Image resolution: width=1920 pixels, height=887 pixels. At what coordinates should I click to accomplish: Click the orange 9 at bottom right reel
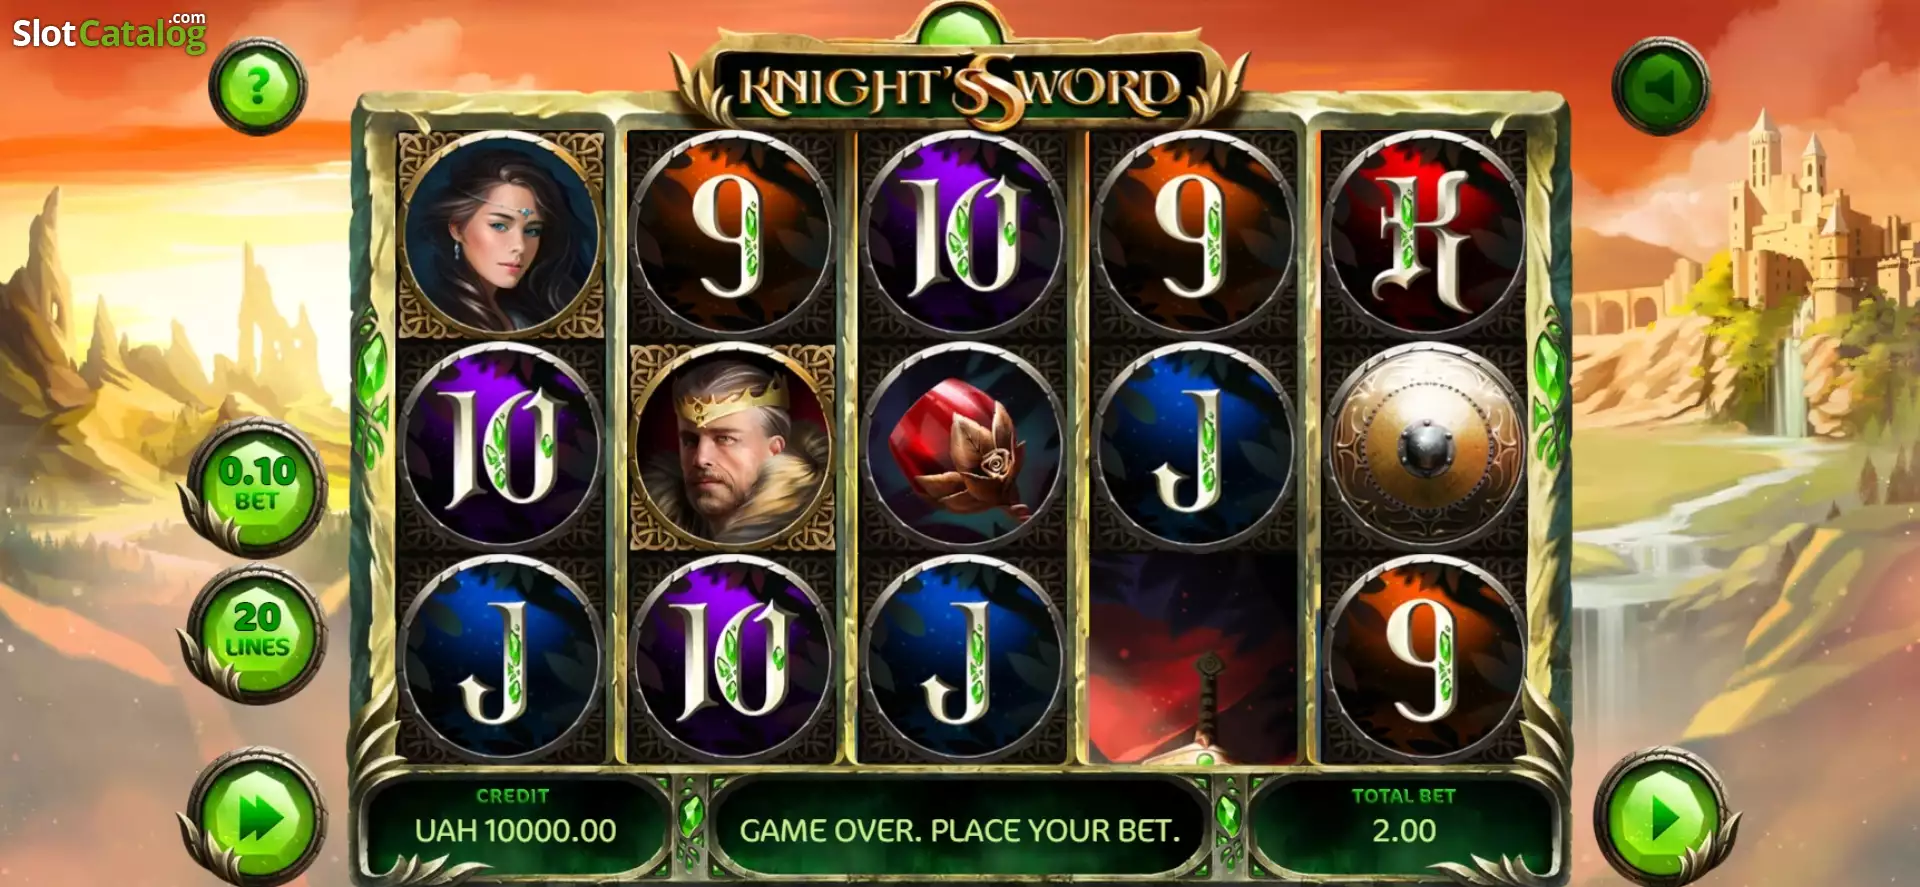pyautogui.click(x=1425, y=658)
